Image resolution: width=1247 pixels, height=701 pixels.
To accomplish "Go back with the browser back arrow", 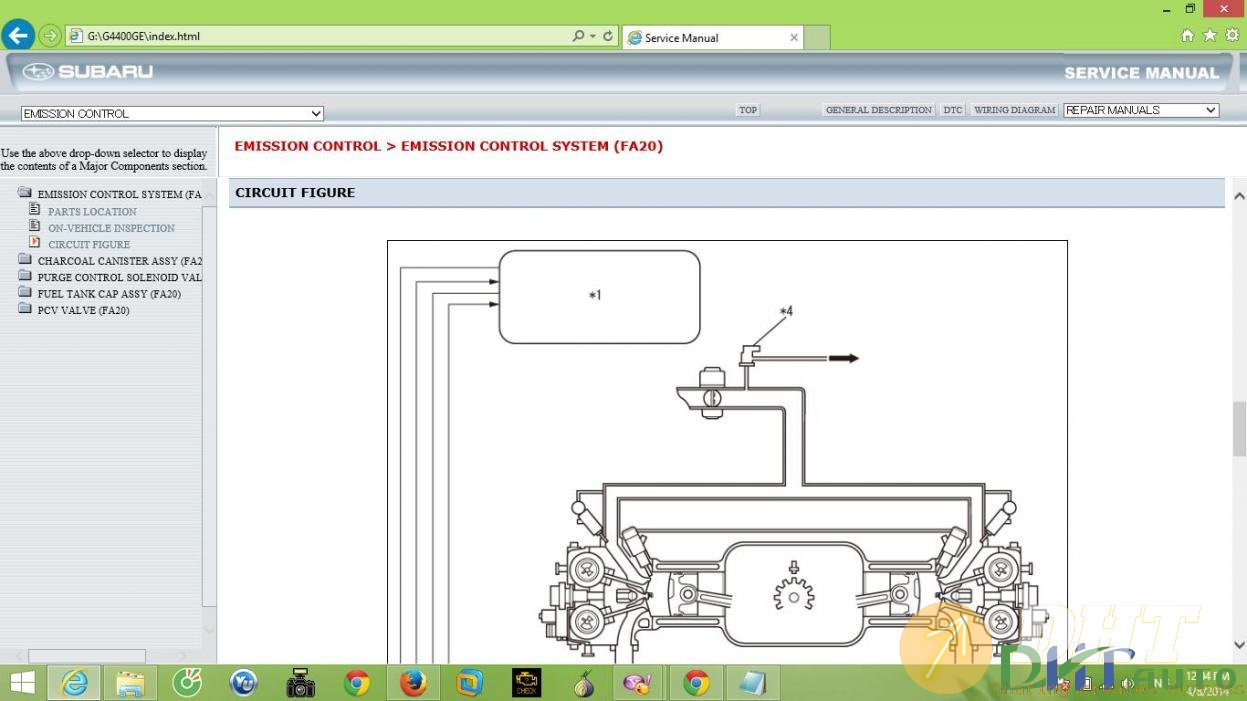I will coord(18,35).
